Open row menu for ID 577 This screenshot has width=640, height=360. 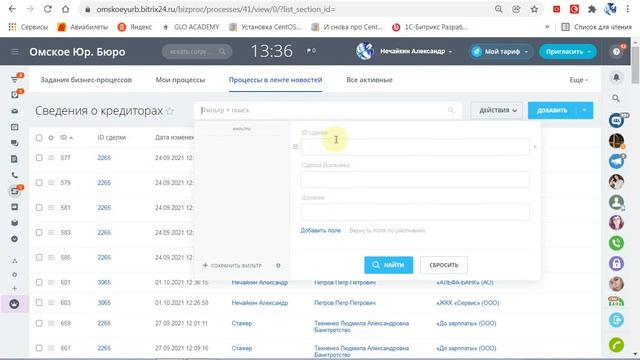coord(51,158)
